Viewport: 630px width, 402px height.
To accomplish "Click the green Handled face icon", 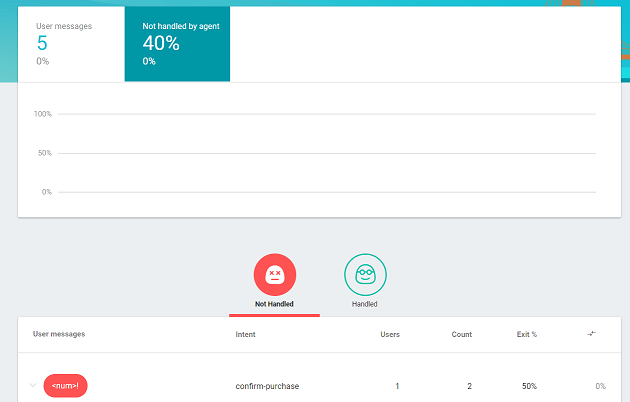I will [x=365, y=275].
